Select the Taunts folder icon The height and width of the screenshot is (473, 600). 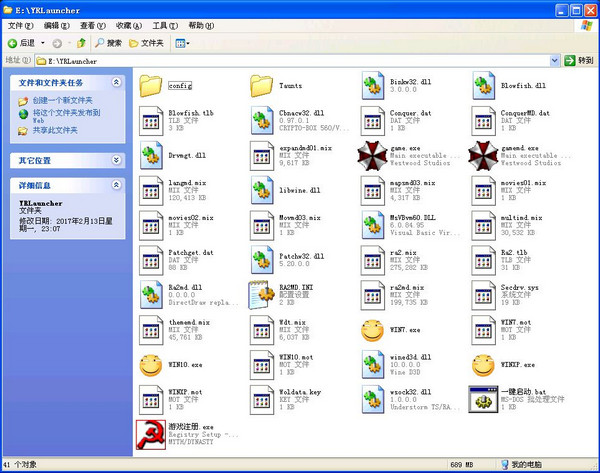261,86
